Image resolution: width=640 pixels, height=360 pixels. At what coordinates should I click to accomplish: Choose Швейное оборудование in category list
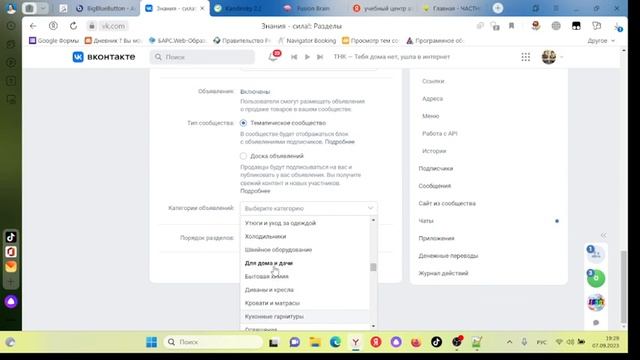305,249
